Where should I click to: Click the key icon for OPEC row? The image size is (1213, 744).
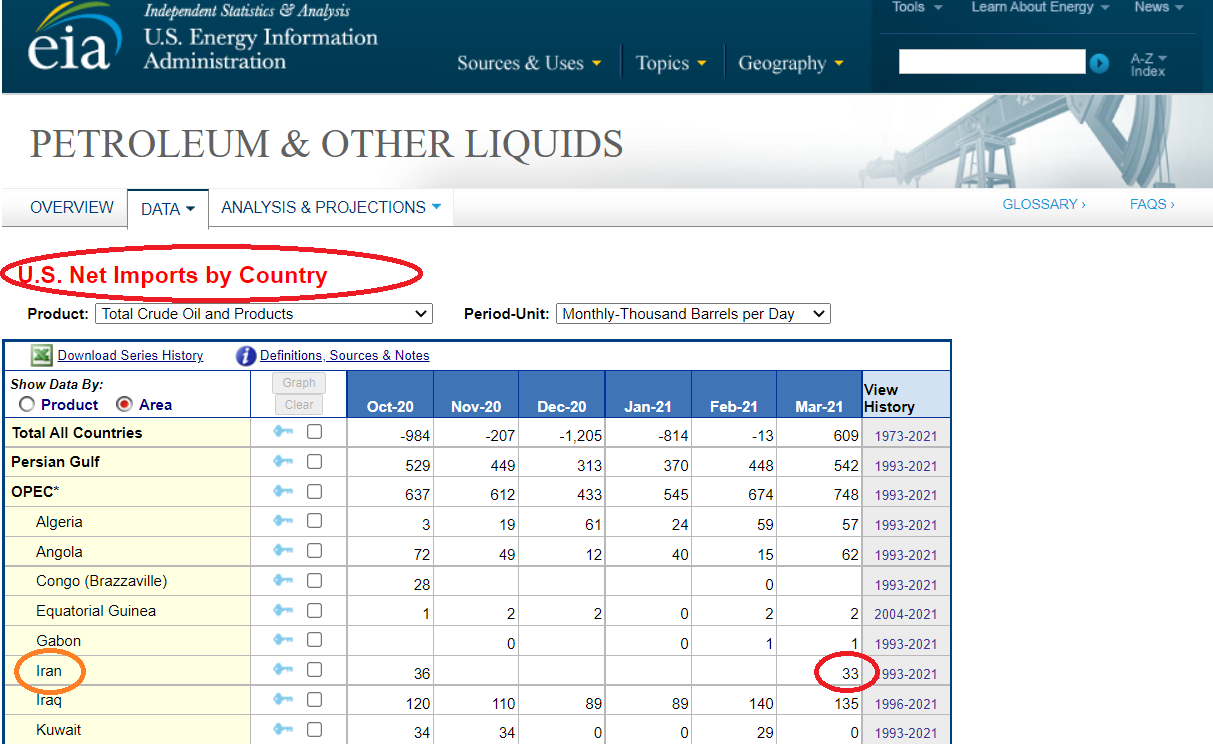click(x=283, y=492)
